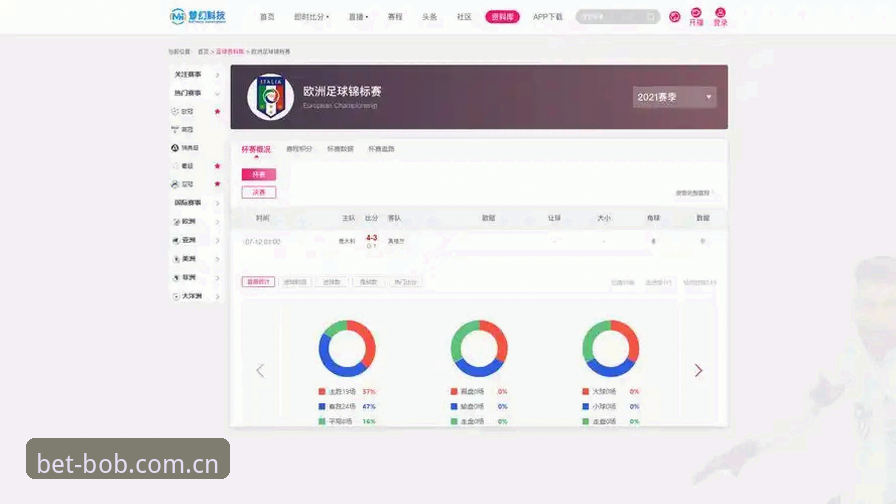Open the 社区 nav item
896x504 pixels.
[x=464, y=17]
